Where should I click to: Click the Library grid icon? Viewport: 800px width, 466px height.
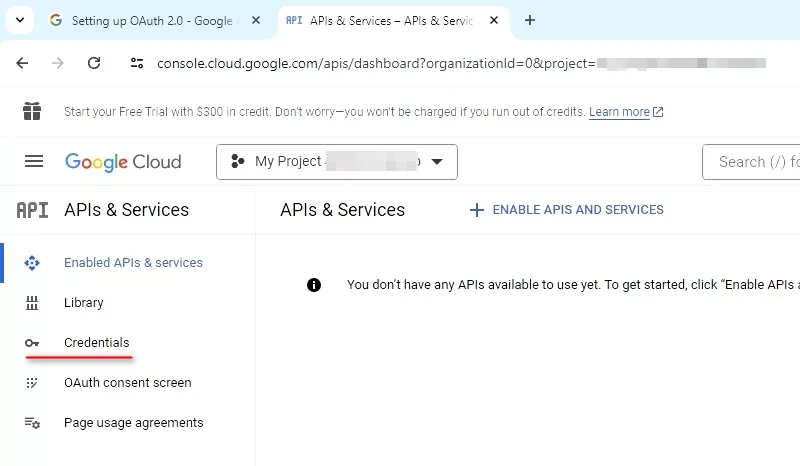tap(32, 303)
